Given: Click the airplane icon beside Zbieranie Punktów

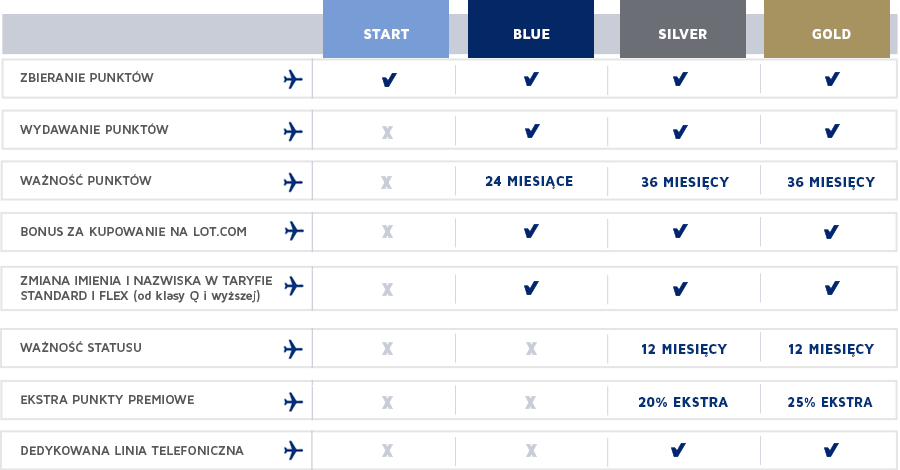Looking at the screenshot, I should 293,79.
